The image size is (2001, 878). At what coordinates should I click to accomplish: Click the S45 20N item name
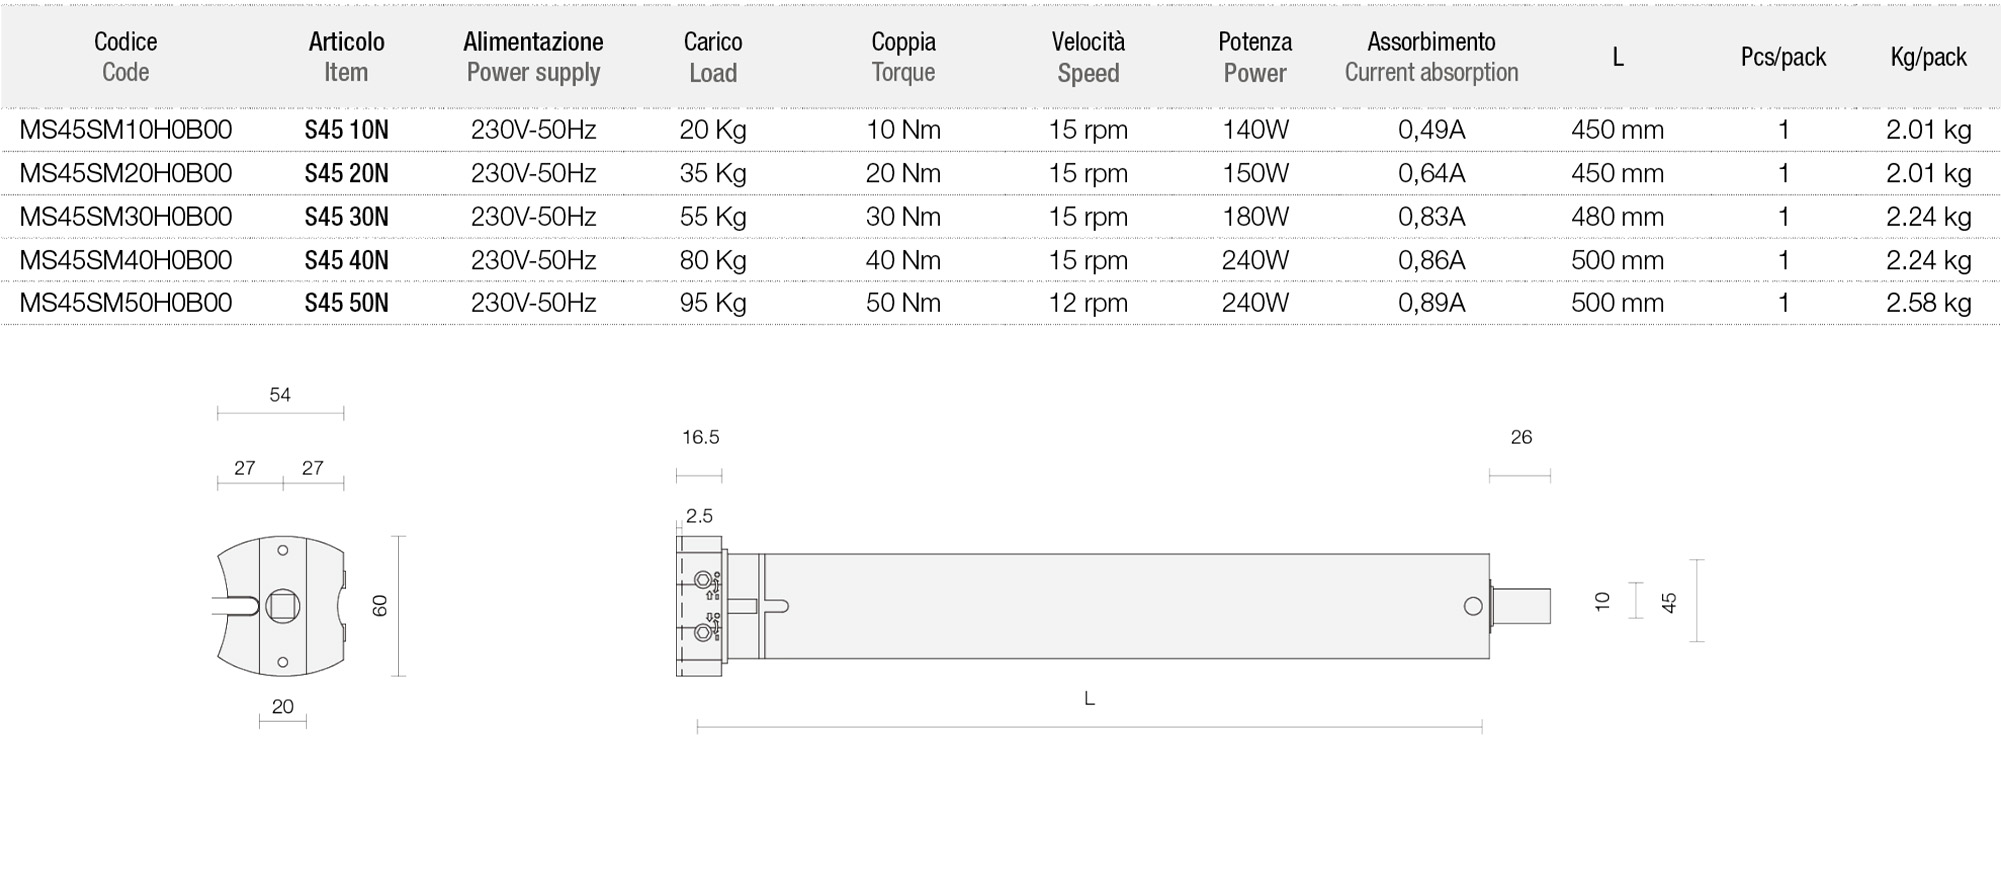click(x=346, y=174)
